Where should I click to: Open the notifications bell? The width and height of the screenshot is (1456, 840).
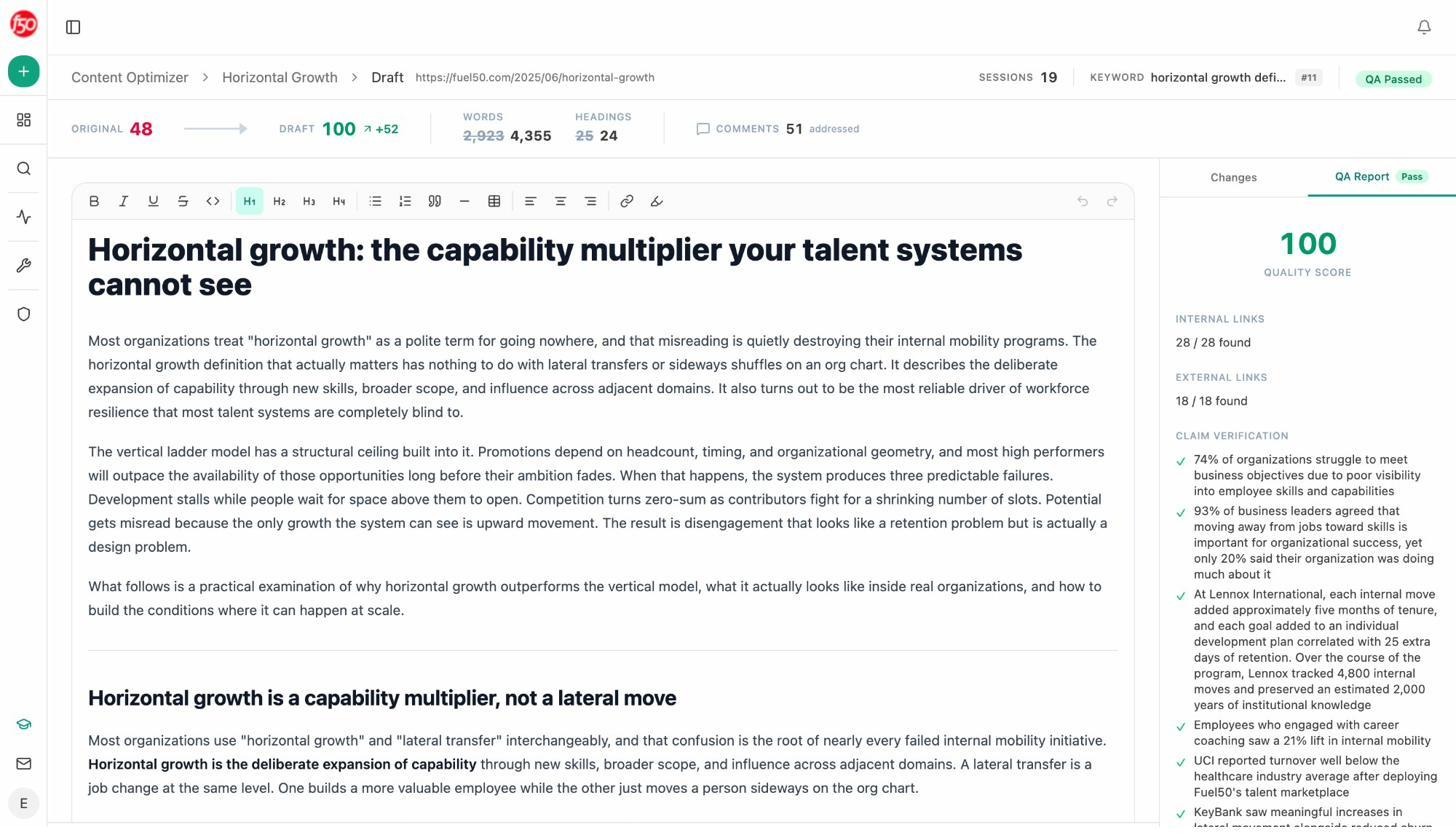tap(1424, 26)
